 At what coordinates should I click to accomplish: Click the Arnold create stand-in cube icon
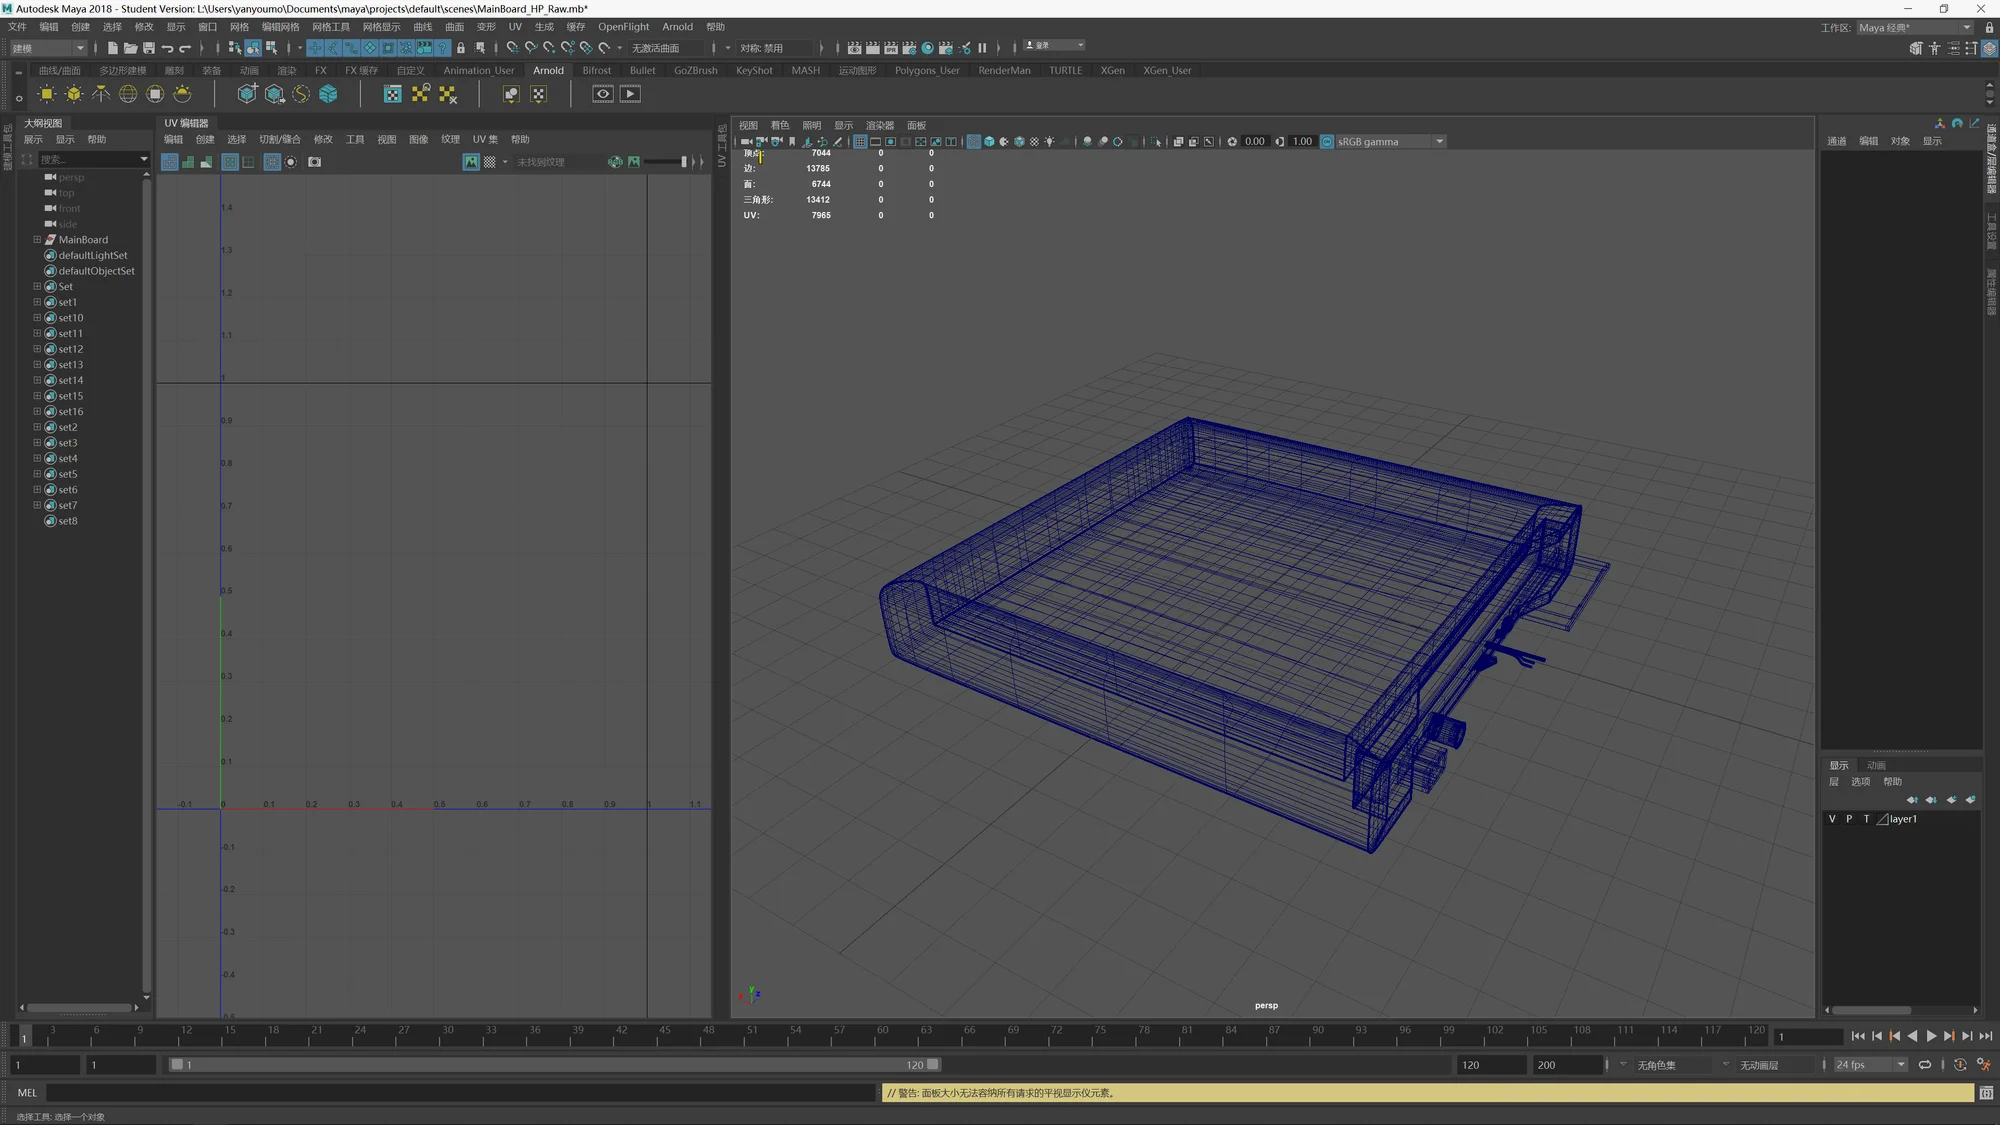coord(247,94)
